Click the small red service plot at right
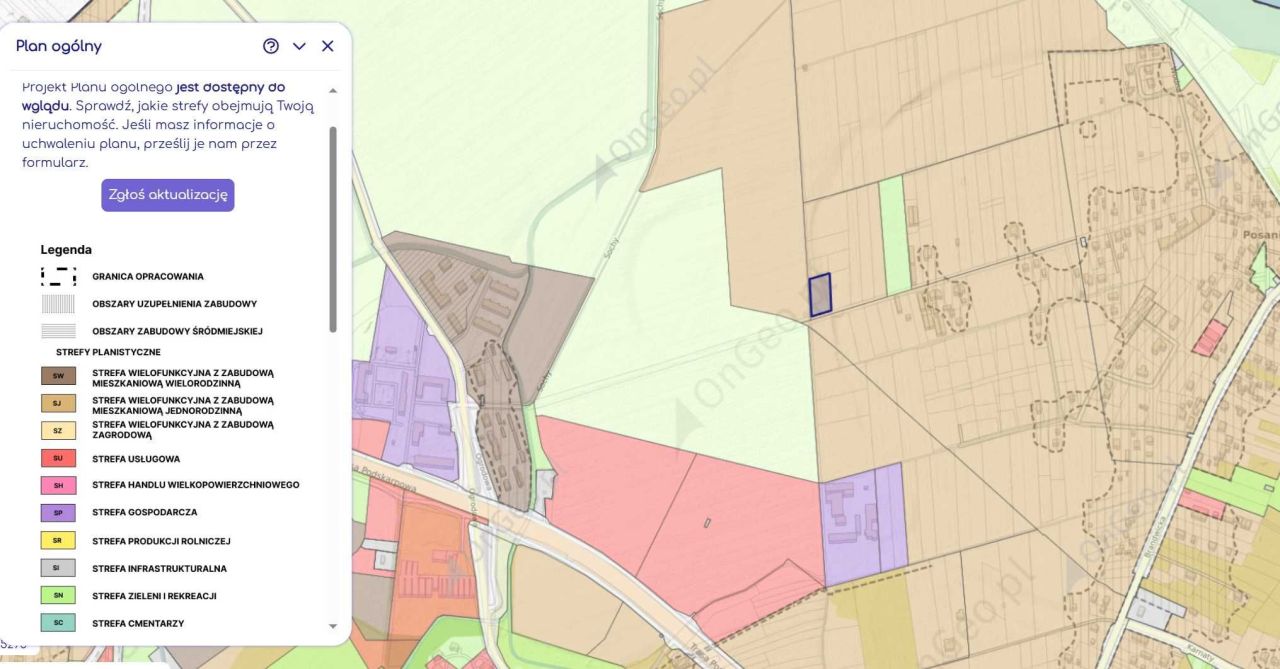Screen dimensions: 1280x669 point(1209,338)
